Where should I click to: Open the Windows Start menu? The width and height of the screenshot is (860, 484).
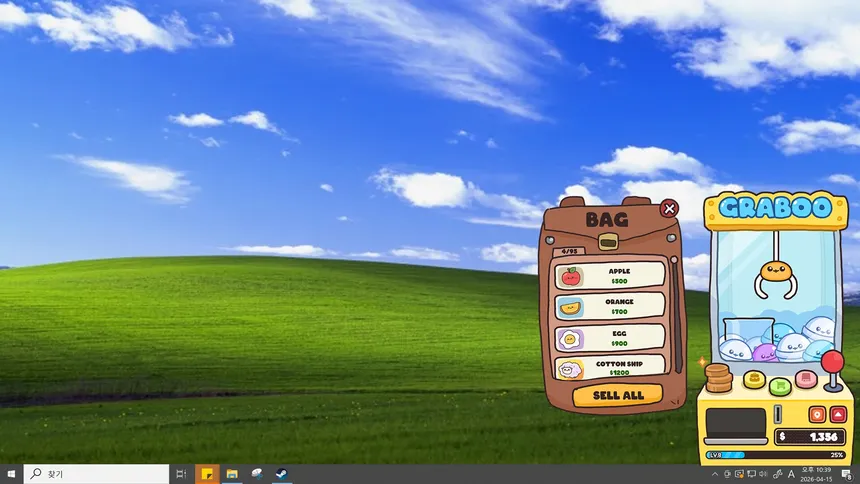[11, 474]
